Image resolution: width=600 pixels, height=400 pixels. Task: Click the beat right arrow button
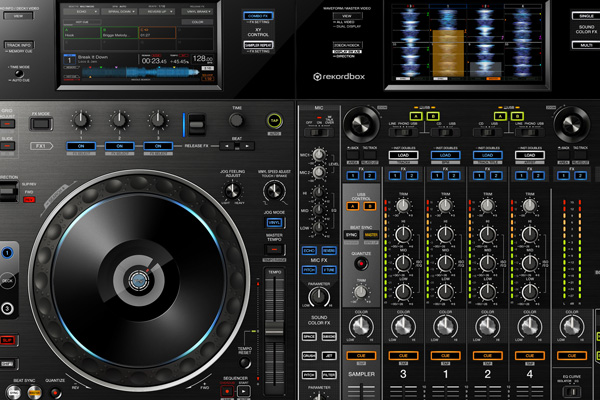coord(247,146)
